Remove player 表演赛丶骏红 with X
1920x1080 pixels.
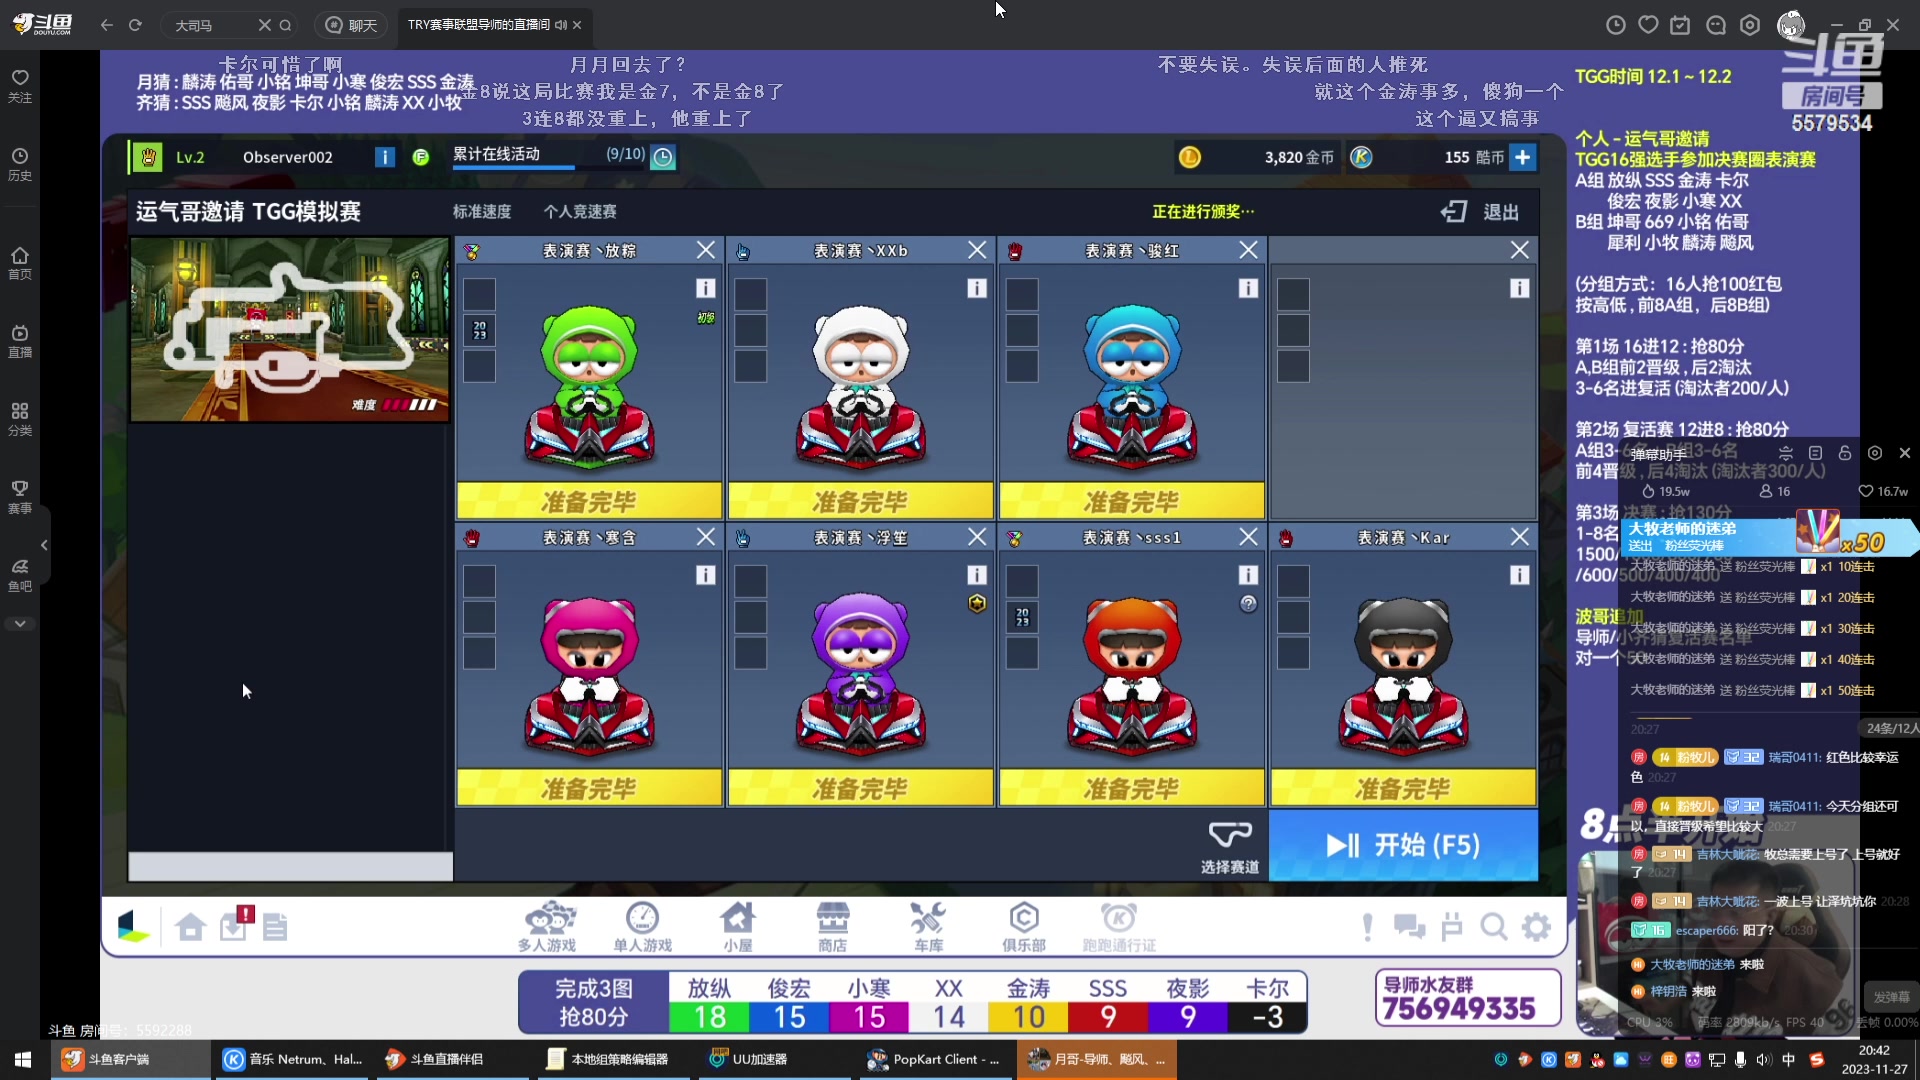click(1248, 250)
